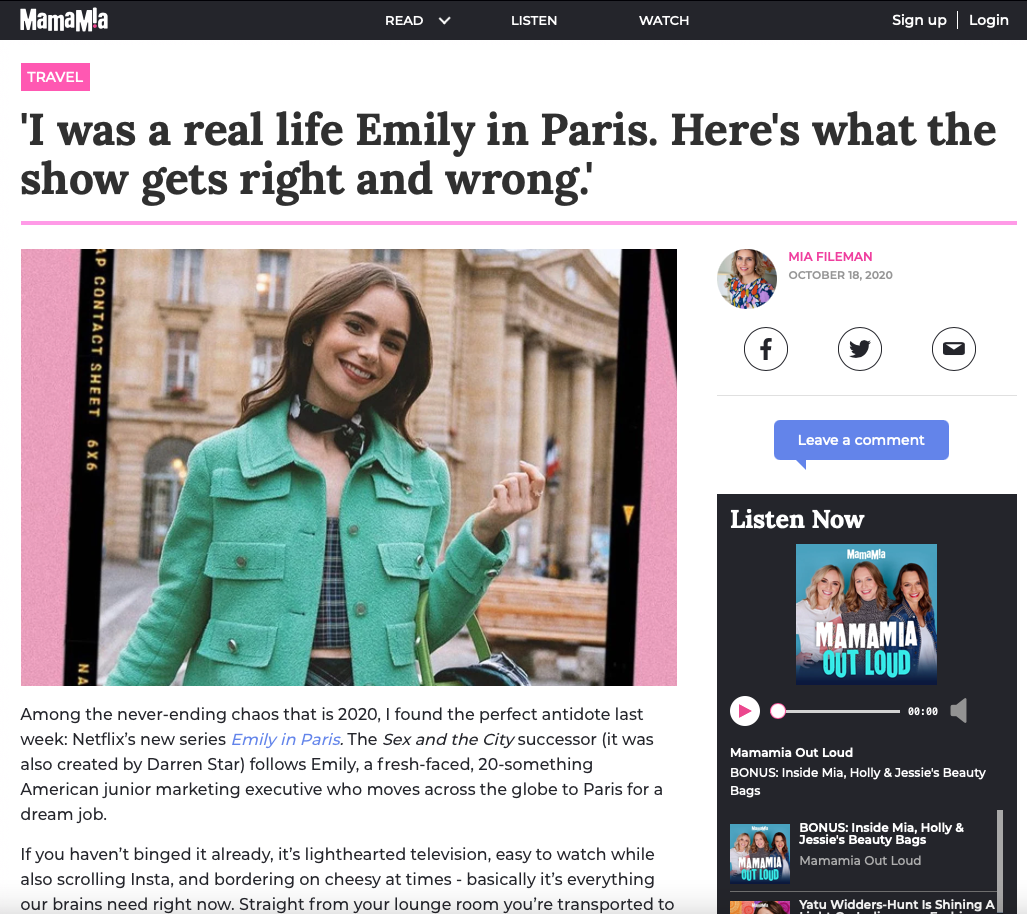Screen dimensions: 1027x914
Task: Open the Emily in Paris hyperlink
Action: [286, 739]
